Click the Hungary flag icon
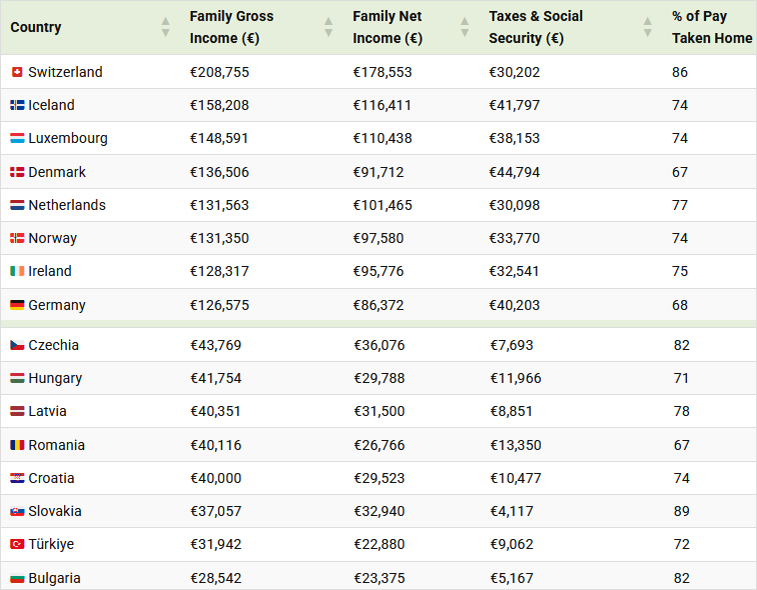 coord(17,378)
